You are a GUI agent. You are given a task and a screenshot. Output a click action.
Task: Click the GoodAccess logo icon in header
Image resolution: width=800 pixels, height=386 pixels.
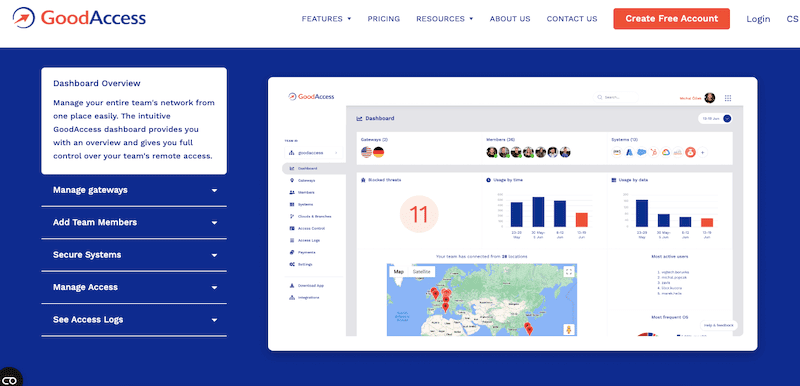pos(23,18)
